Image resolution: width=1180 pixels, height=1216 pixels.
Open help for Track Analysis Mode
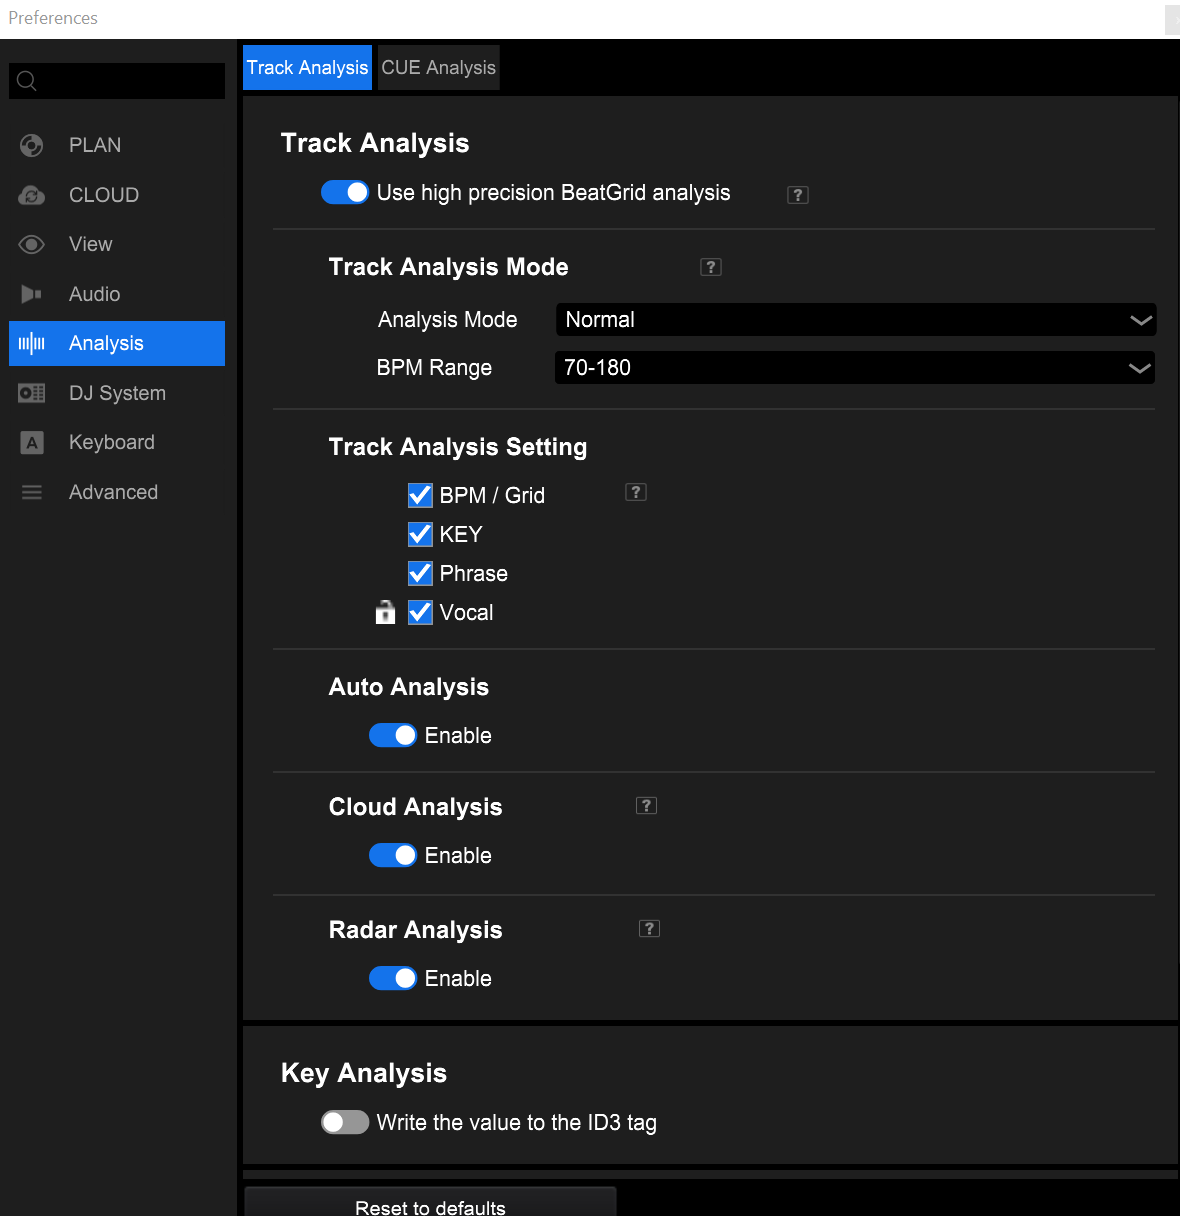click(x=711, y=267)
